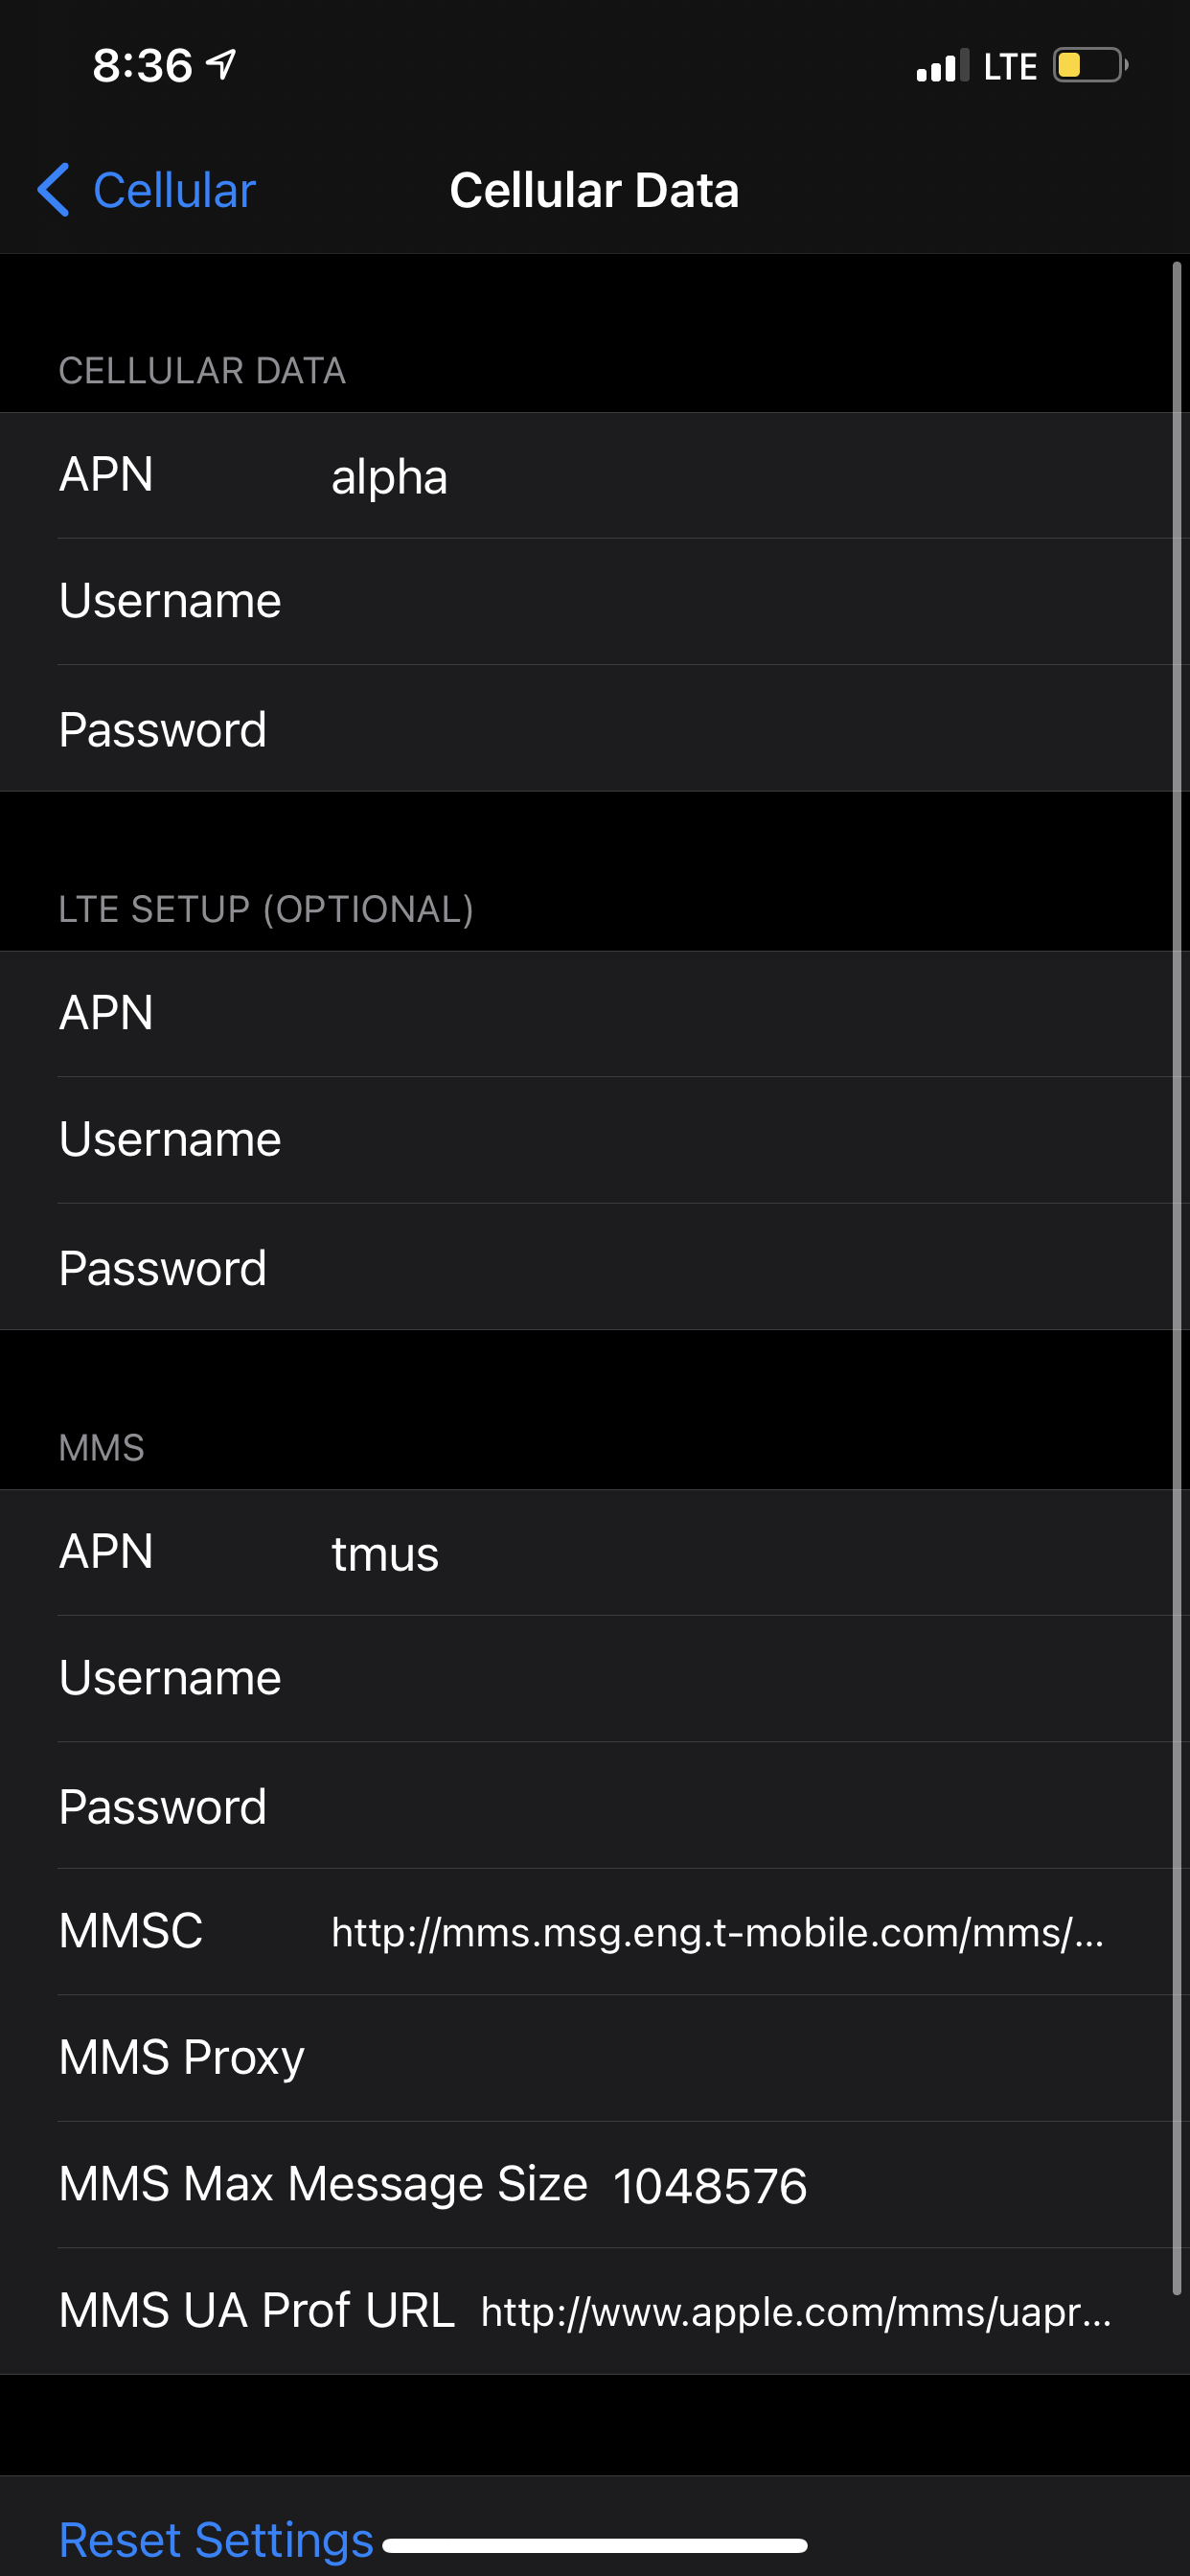1190x2576 pixels.
Task: Tap the LTE network indicator
Action: 1010,66
